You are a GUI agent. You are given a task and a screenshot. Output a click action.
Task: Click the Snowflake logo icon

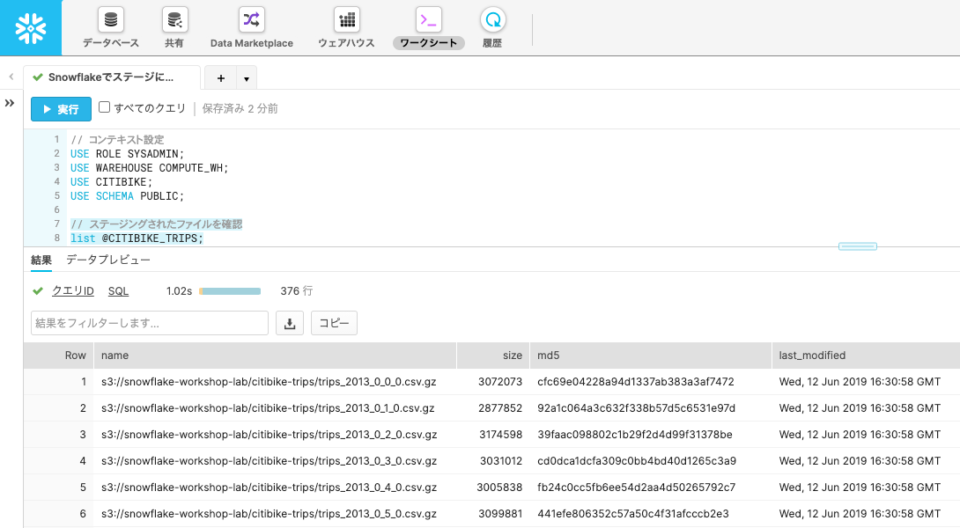click(x=31, y=28)
